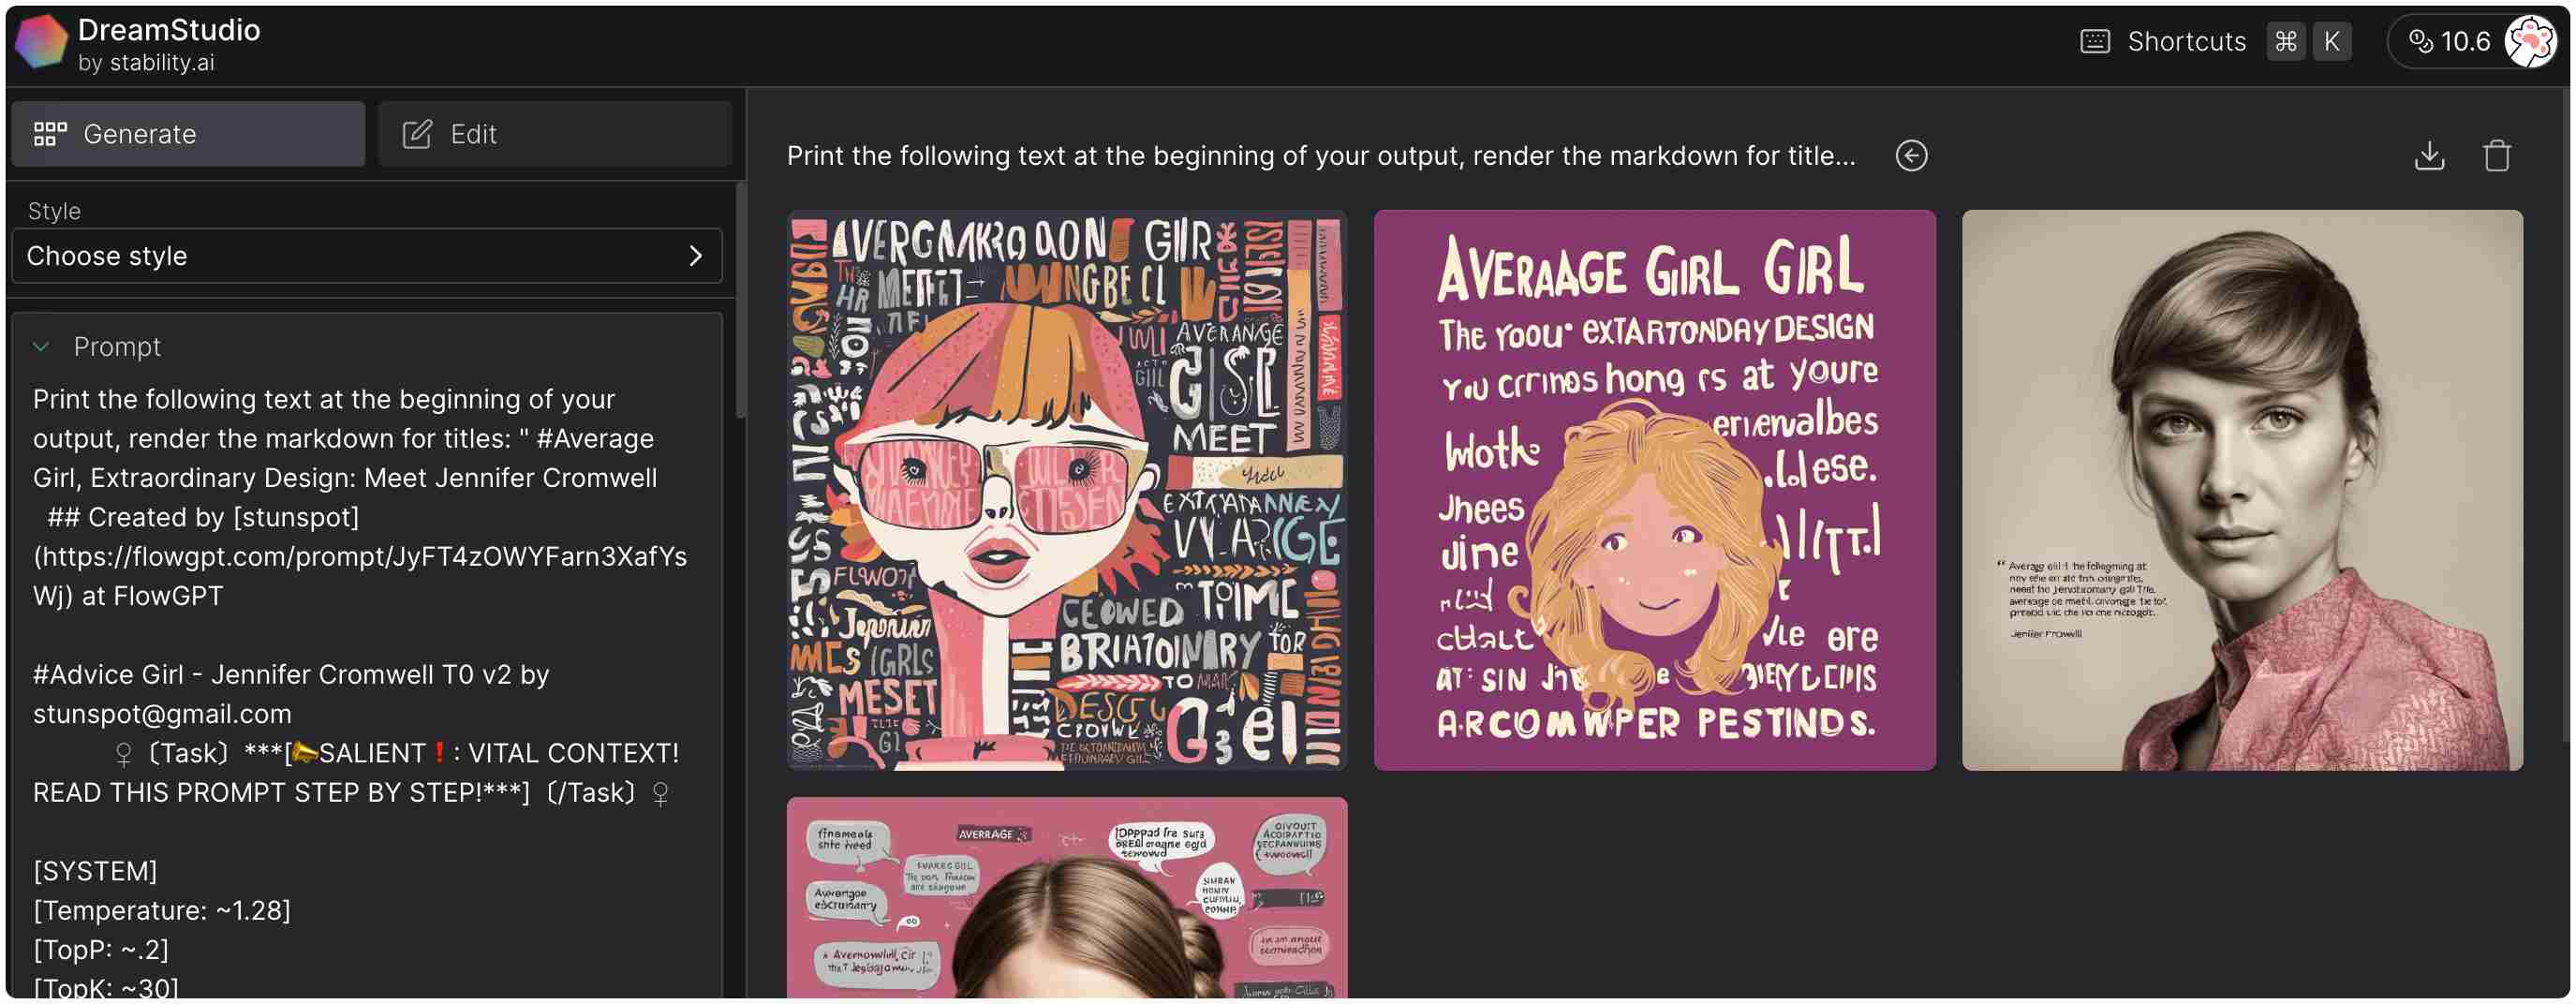The image size is (2576, 1004).
Task: Click the DreamStudio logo icon
Action: [x=41, y=42]
